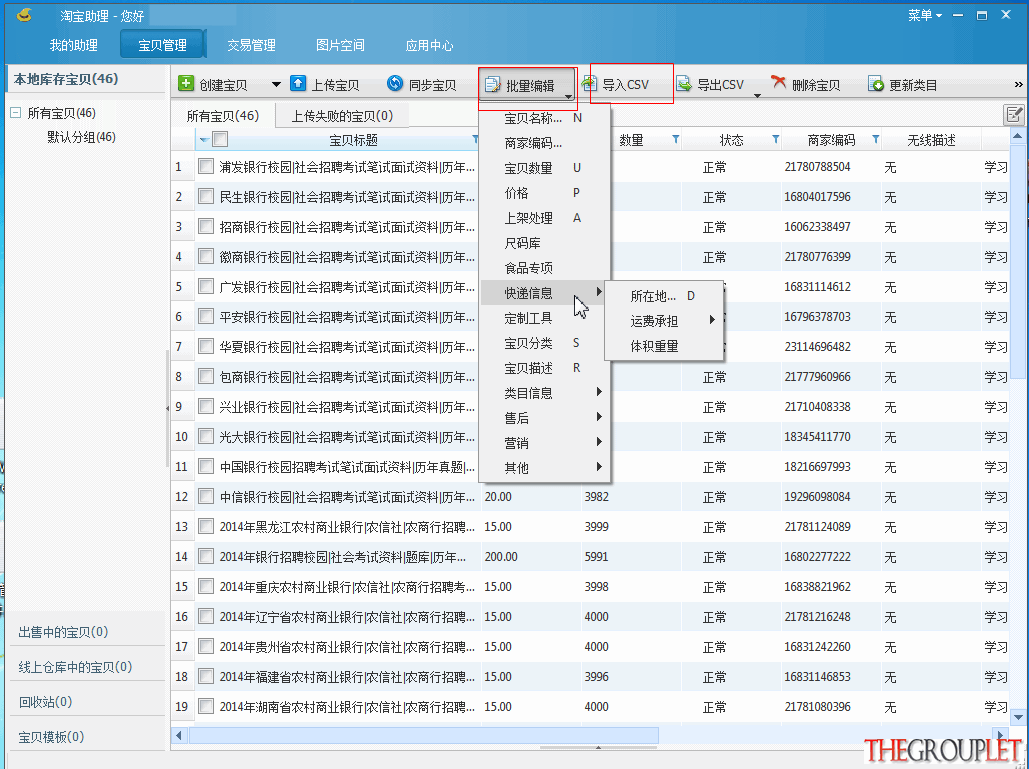Check the box for 民生银行 row
The image size is (1029, 769).
coord(206,196)
